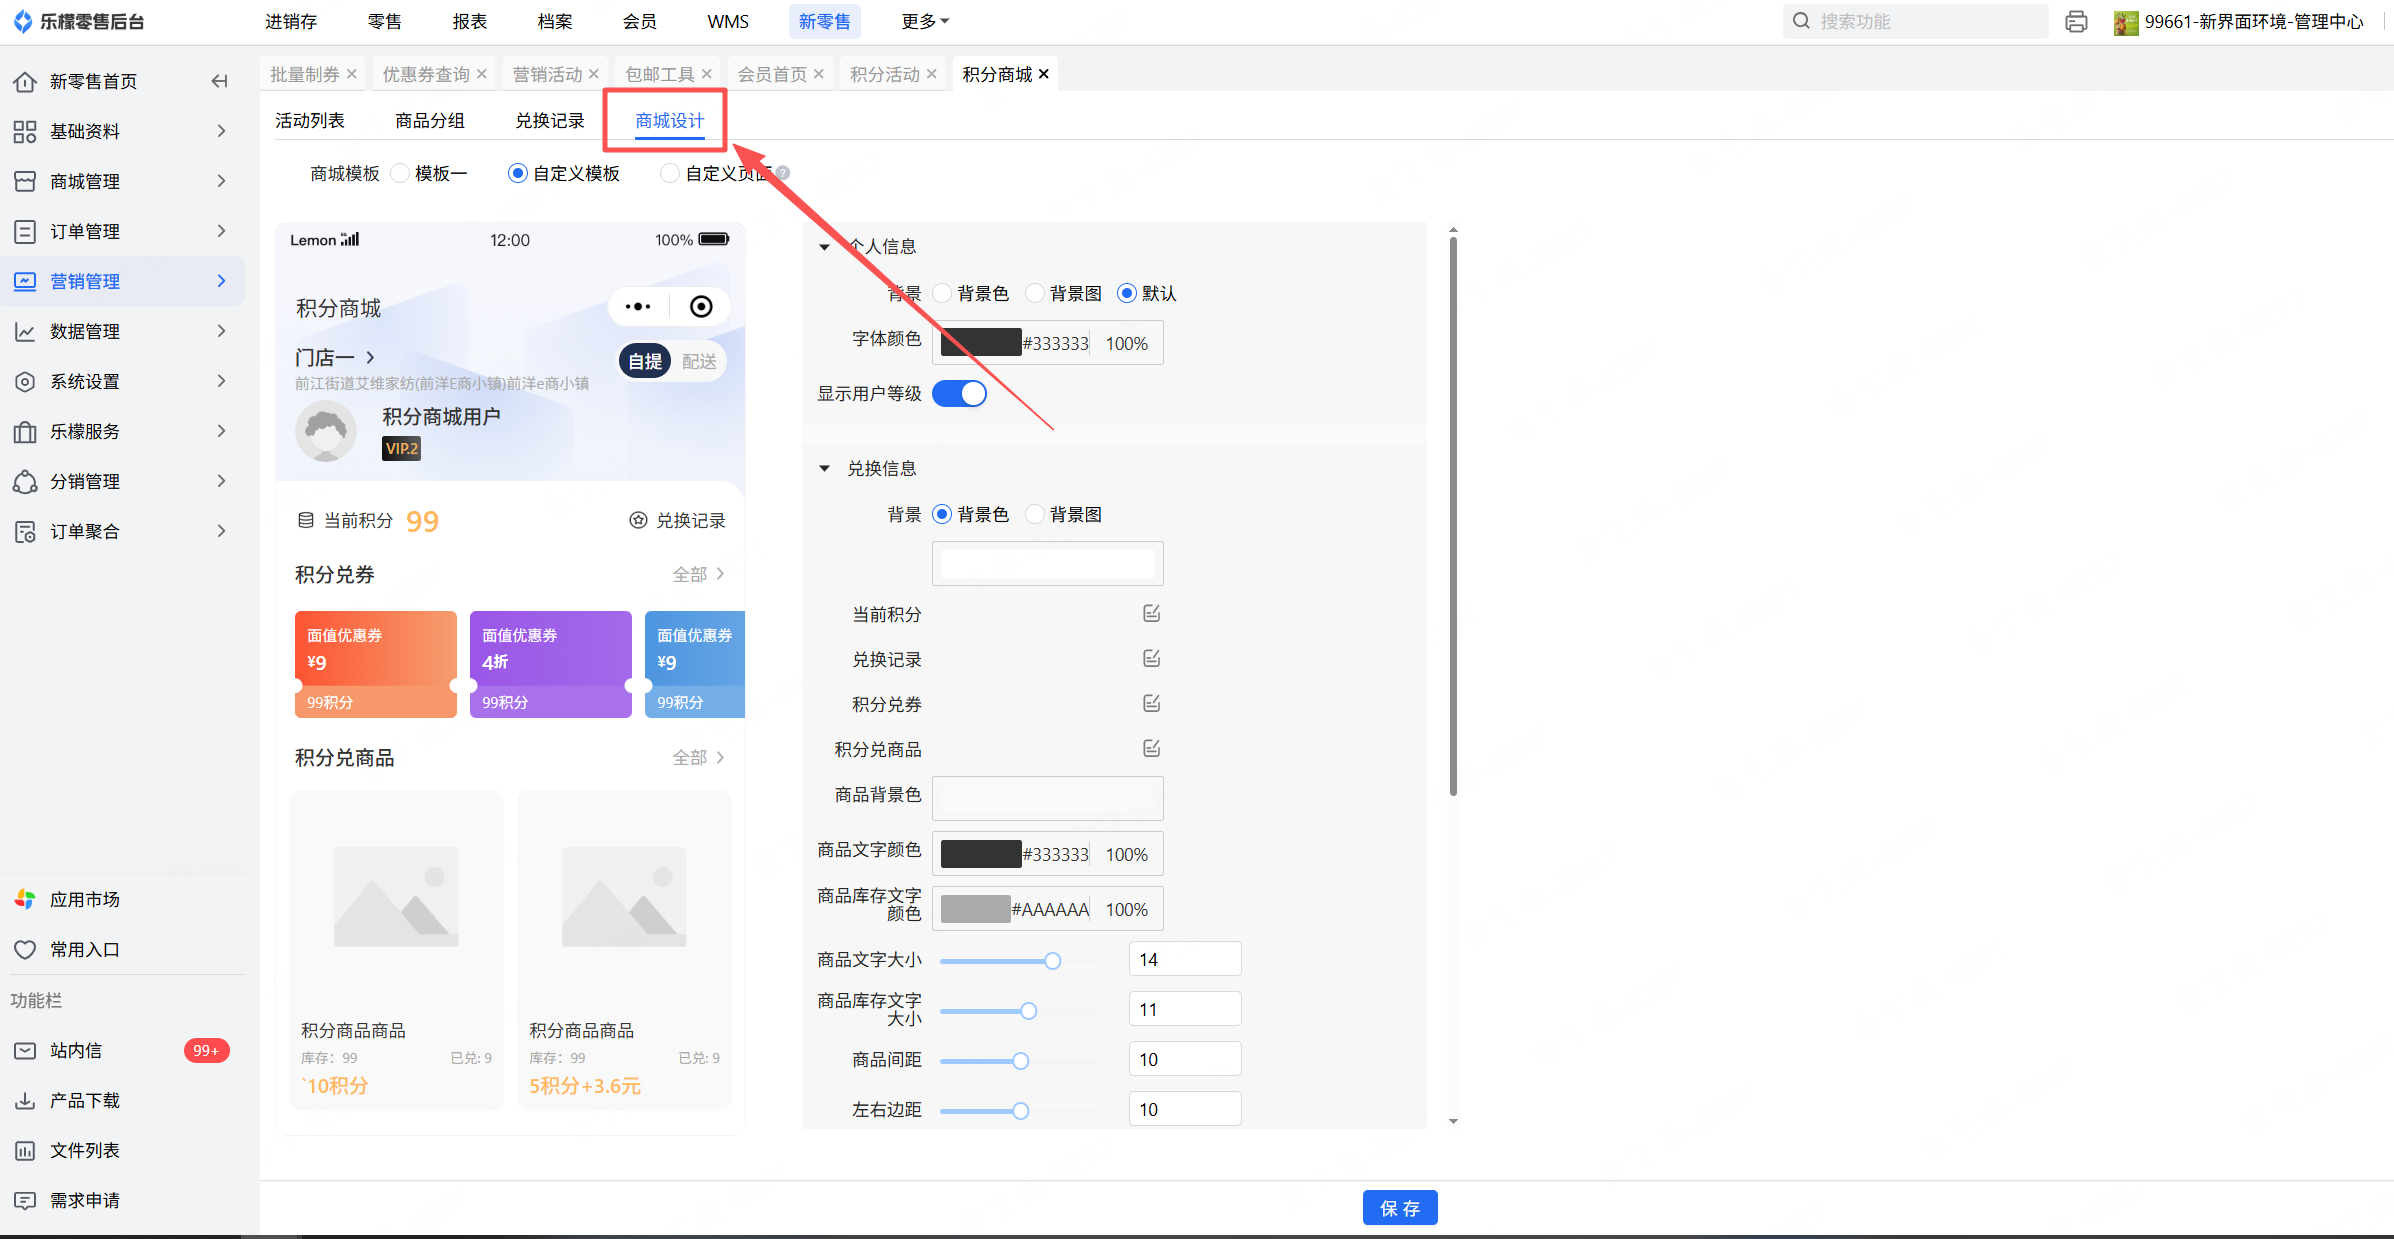2394x1239 pixels.
Task: Click the edit icon beside 当前积分
Action: 1151,613
